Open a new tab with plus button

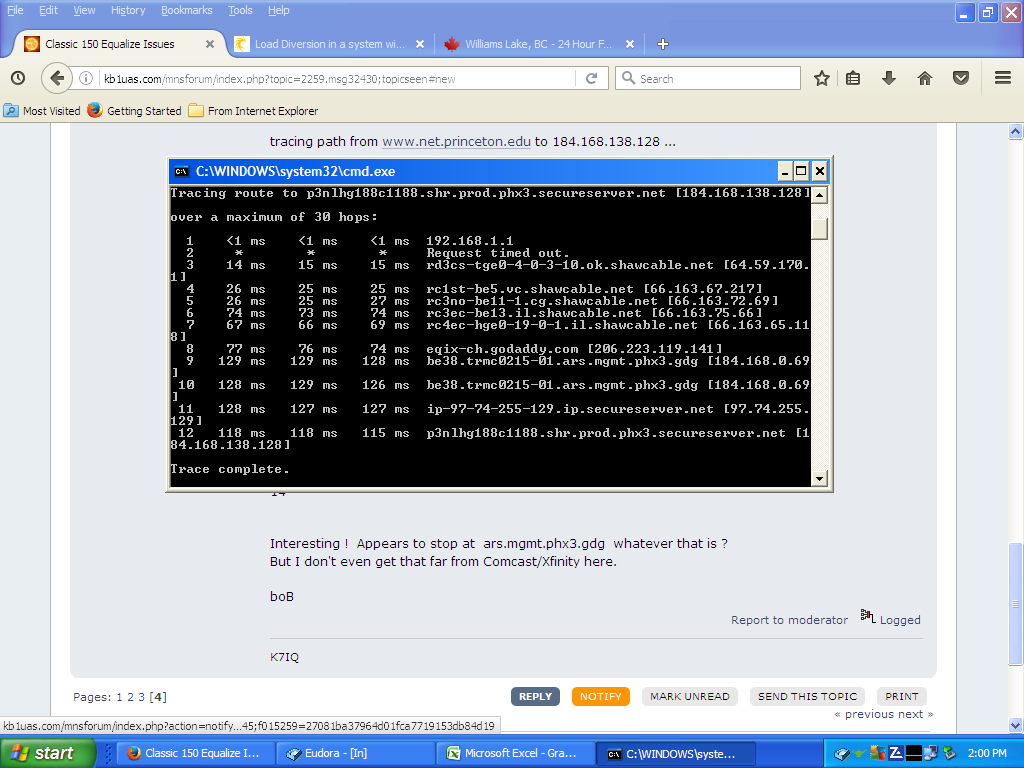662,44
